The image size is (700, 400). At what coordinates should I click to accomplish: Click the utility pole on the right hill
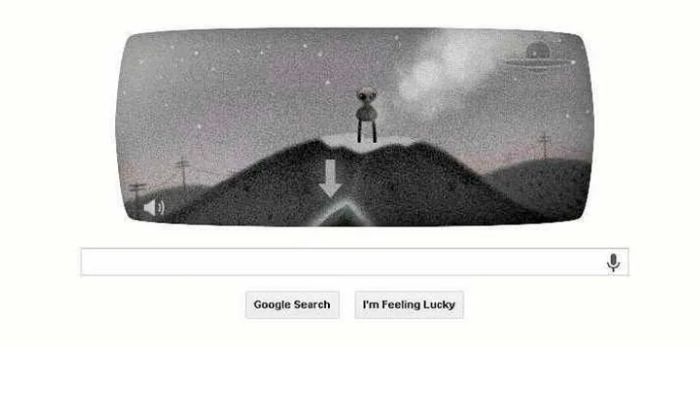point(544,146)
